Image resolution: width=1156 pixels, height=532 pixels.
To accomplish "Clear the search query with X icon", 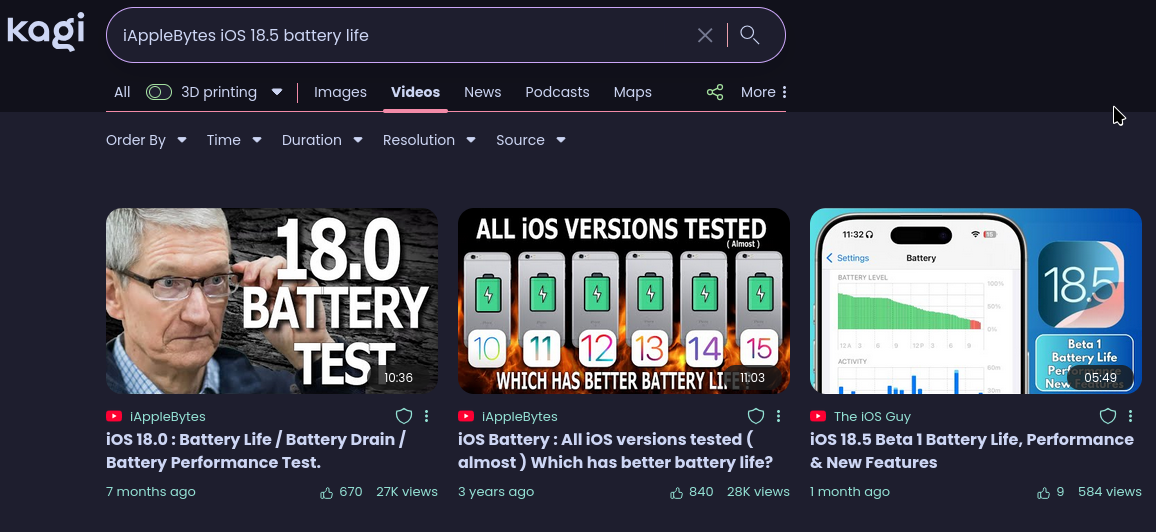I will click(705, 36).
